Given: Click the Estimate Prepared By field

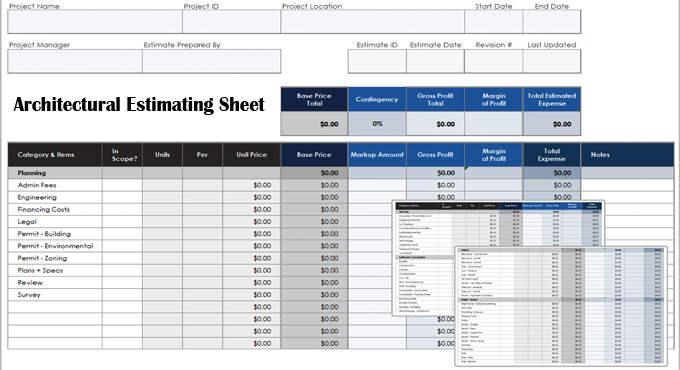Looking at the screenshot, I should 212,61.
